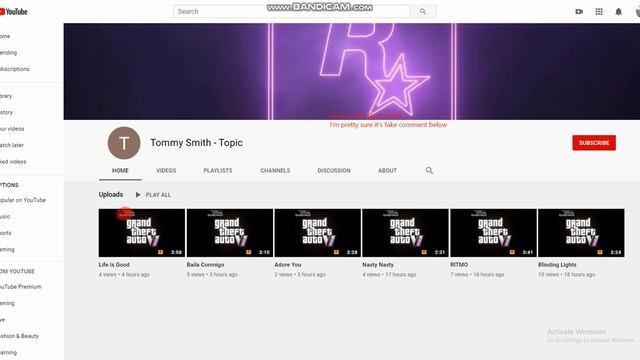Switch to the Videos tab
This screenshot has height=360, width=640.
[x=166, y=170]
